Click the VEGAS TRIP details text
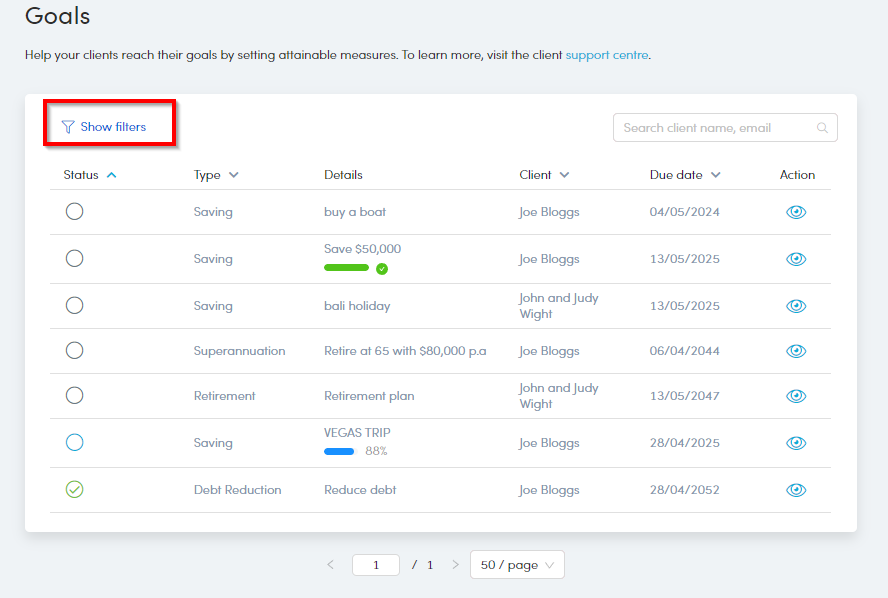This screenshot has width=888, height=598. 357,433
